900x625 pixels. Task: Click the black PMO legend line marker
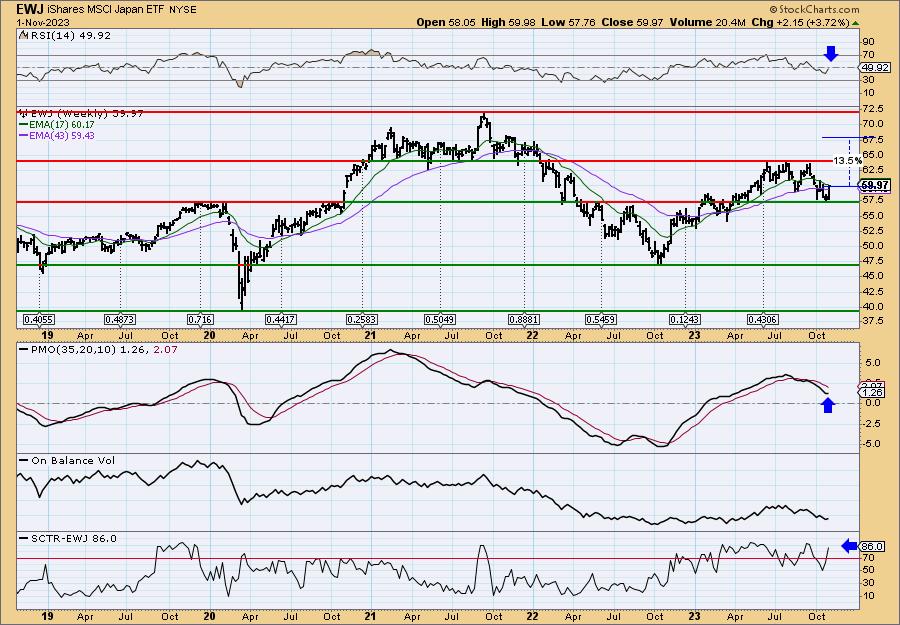[23, 349]
